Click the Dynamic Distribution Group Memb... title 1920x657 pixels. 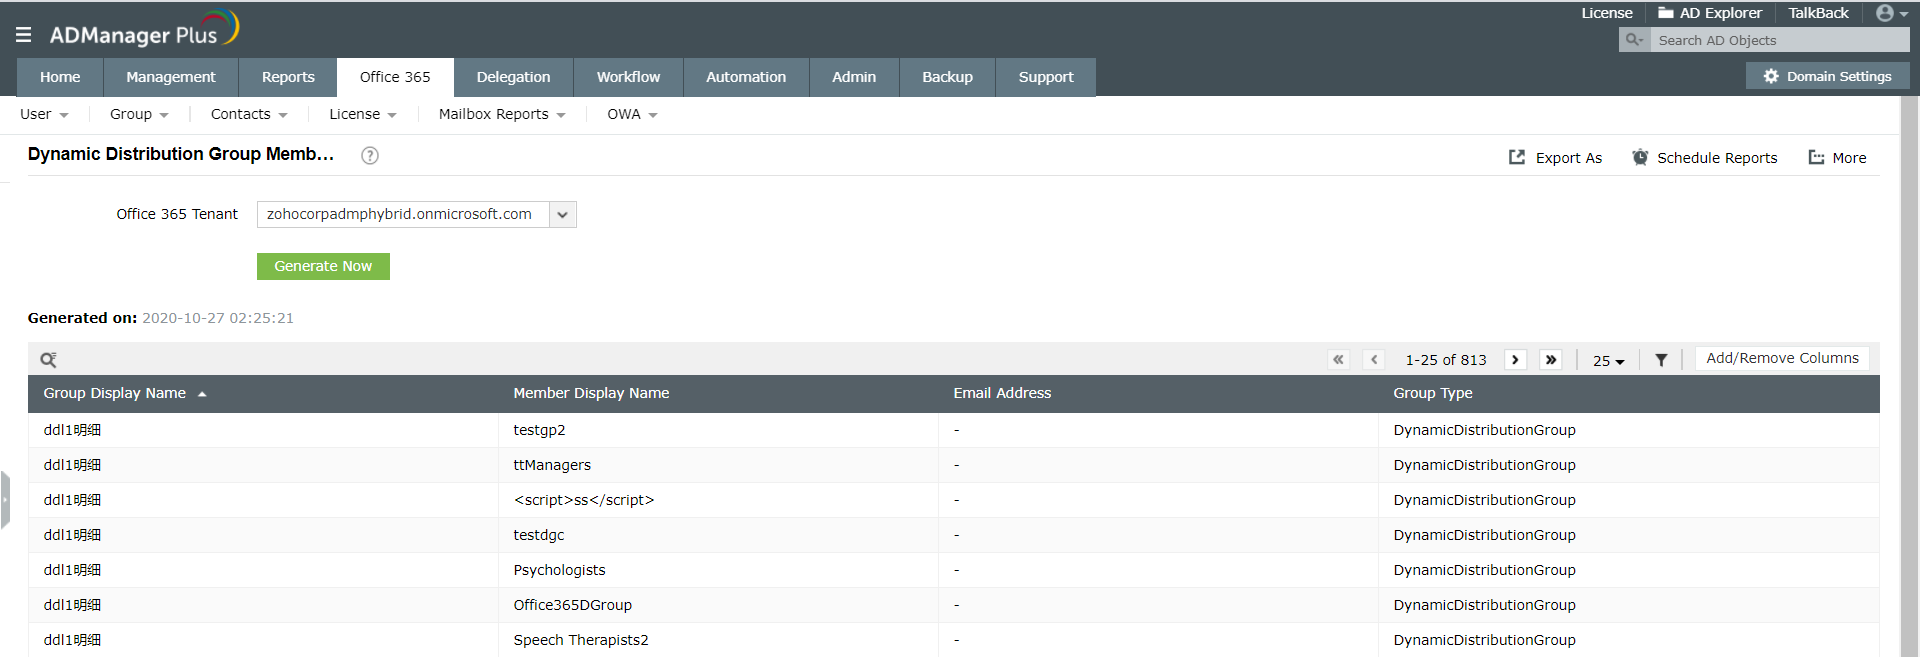pos(181,154)
